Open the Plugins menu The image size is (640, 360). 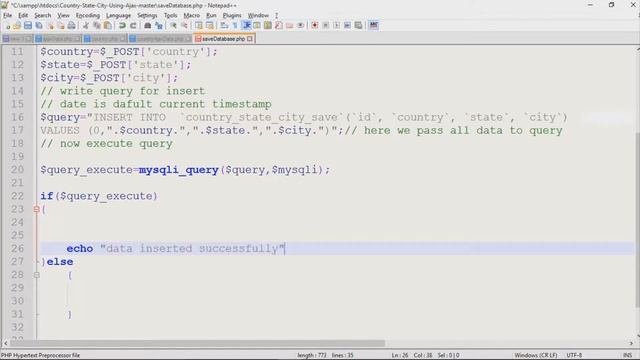[232, 15]
